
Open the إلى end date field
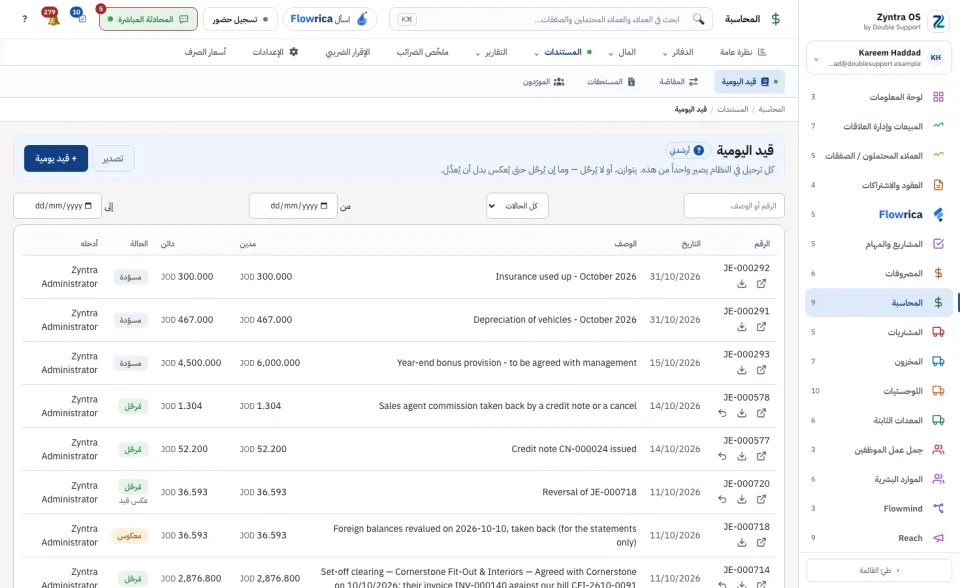click(58, 206)
